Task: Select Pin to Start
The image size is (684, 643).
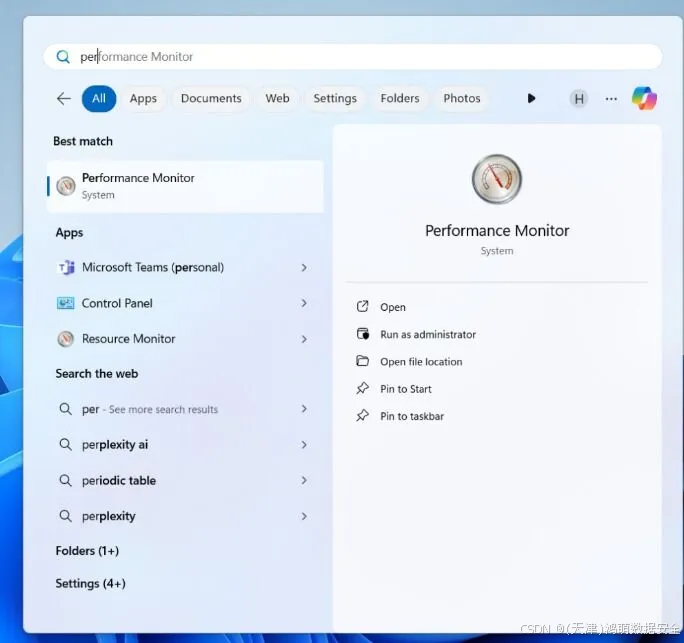Action: pyautogui.click(x=406, y=389)
